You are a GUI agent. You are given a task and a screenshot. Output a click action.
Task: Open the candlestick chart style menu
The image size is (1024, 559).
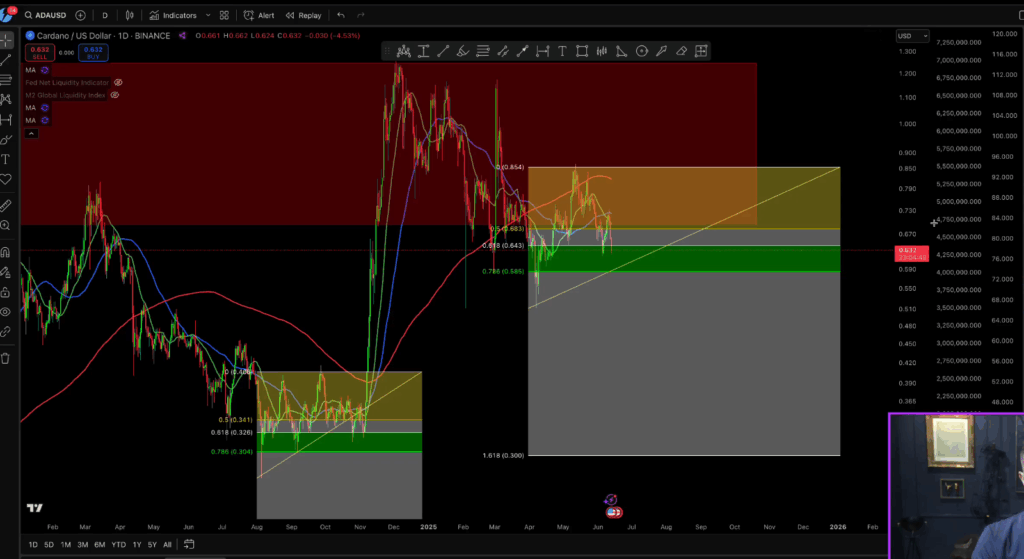click(x=129, y=15)
